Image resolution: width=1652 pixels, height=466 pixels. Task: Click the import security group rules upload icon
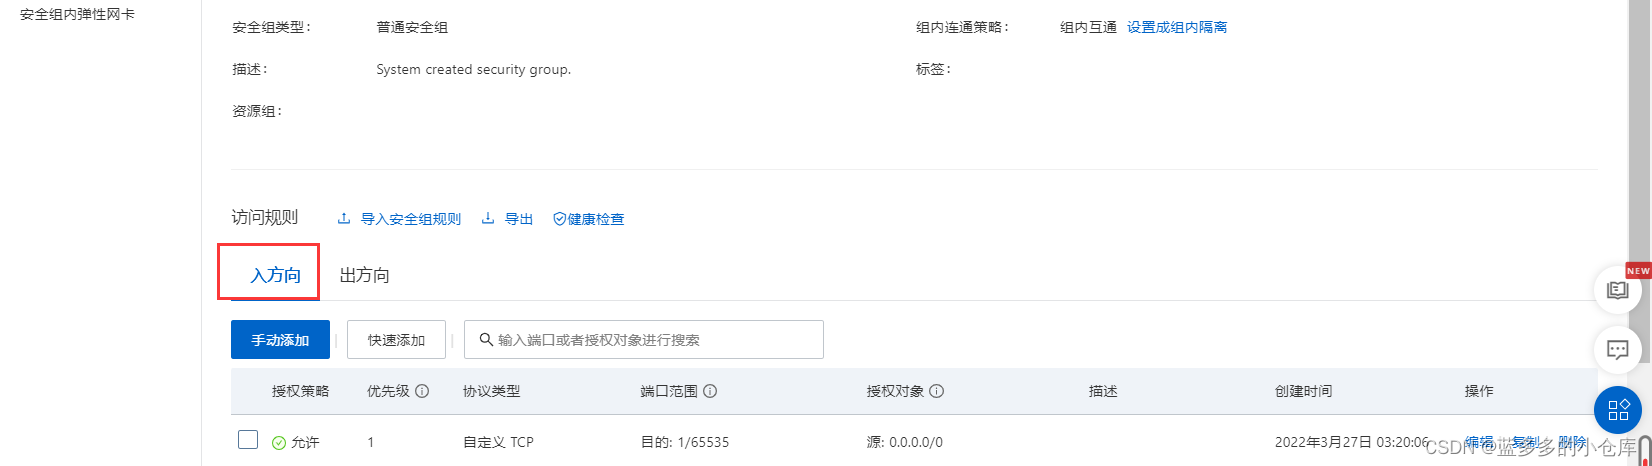point(344,219)
